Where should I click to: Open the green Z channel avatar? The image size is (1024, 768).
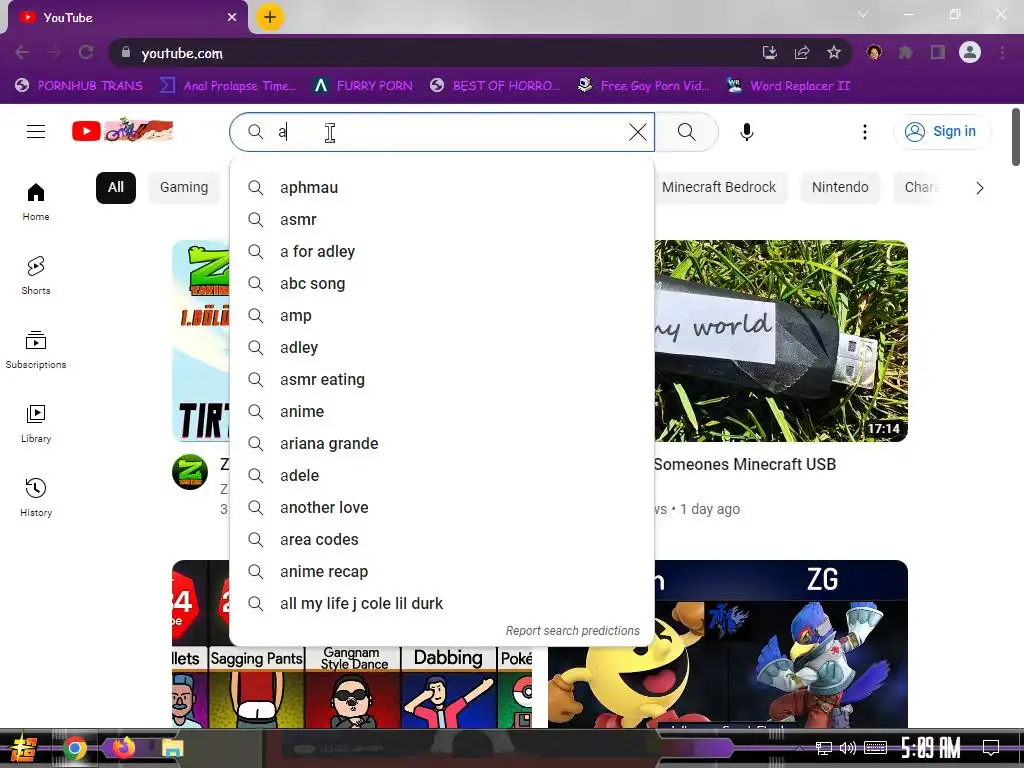[190, 472]
